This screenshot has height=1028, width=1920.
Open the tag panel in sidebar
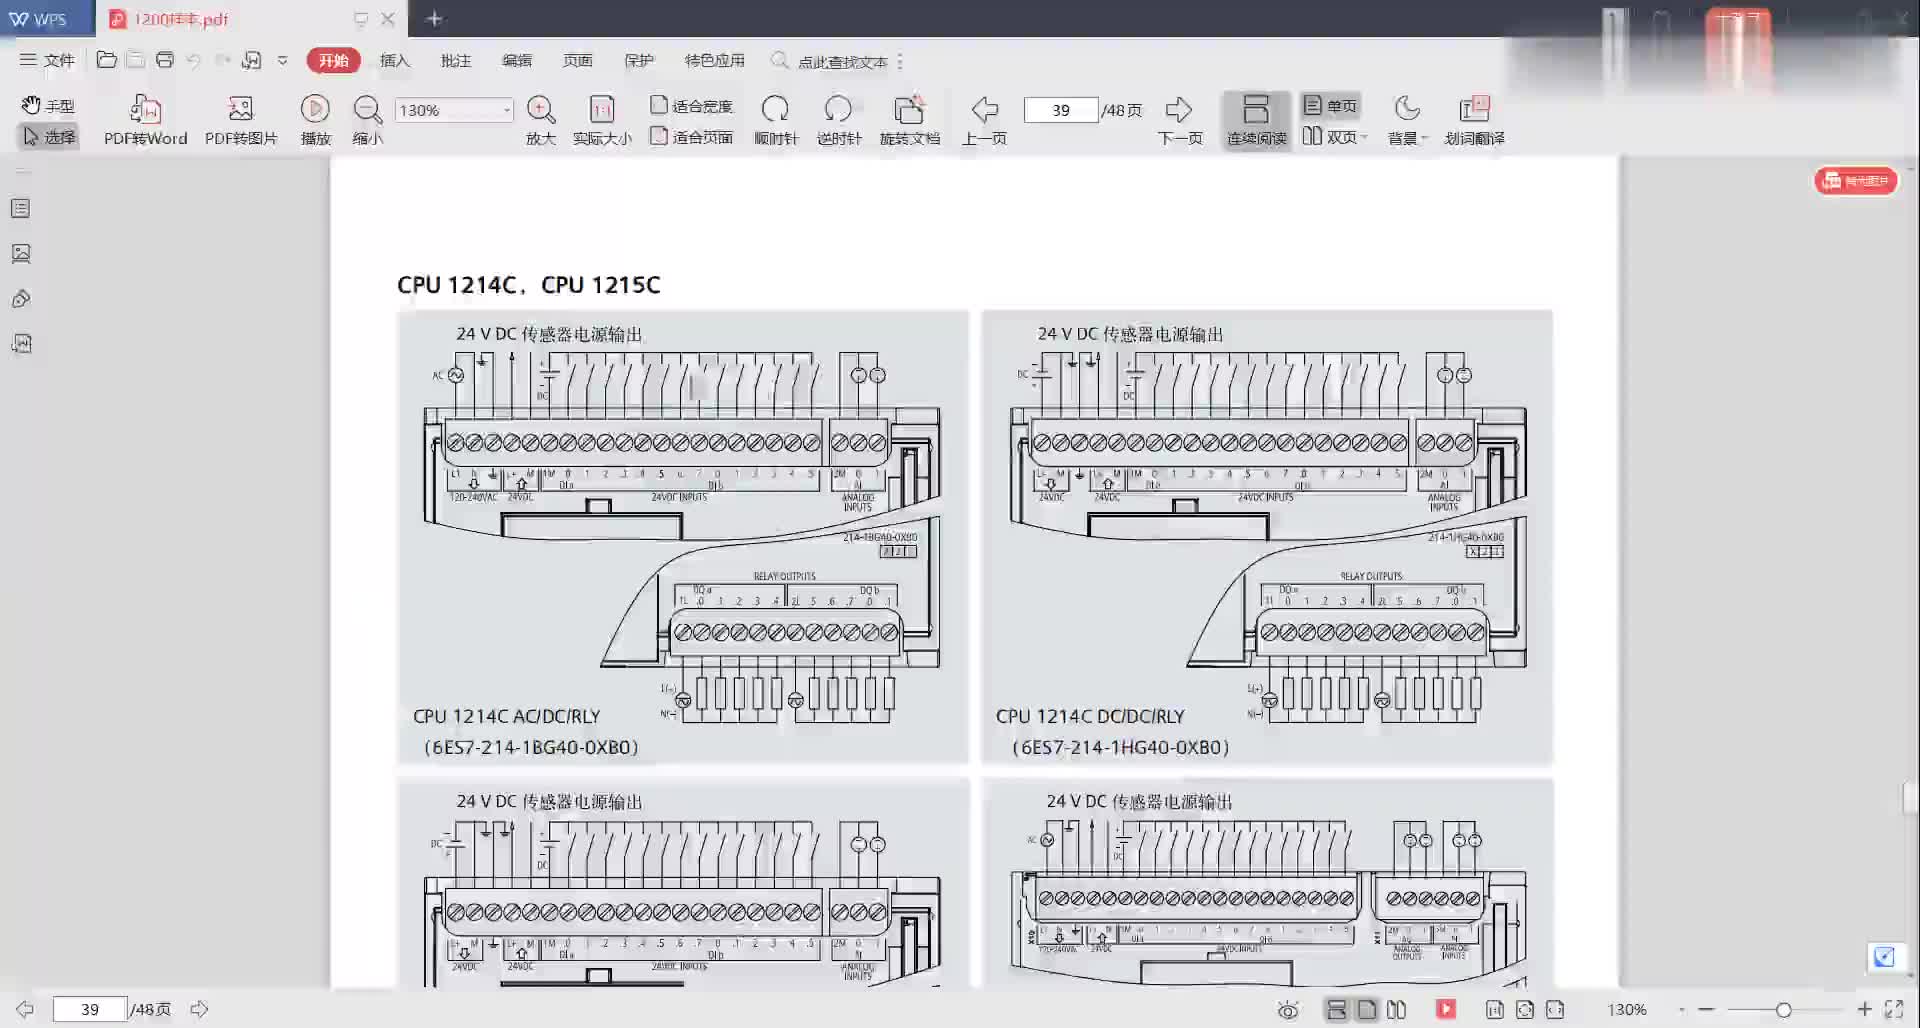point(21,298)
